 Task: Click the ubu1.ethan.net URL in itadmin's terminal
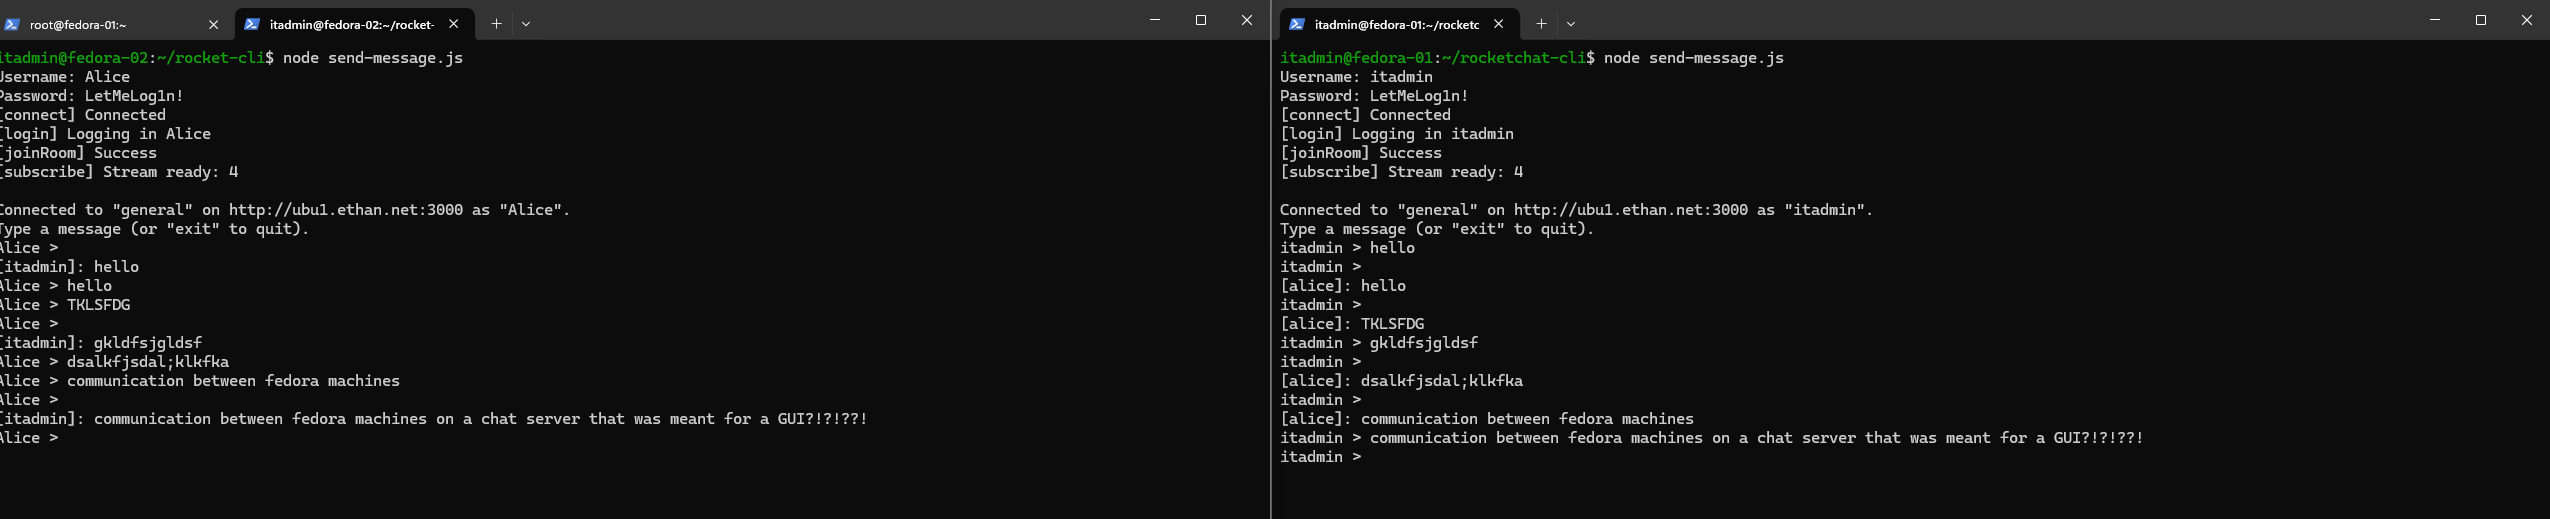point(1630,210)
